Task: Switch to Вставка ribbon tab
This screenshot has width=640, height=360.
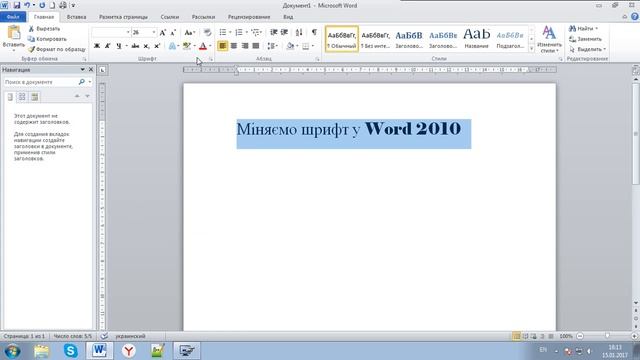Action: (x=76, y=17)
